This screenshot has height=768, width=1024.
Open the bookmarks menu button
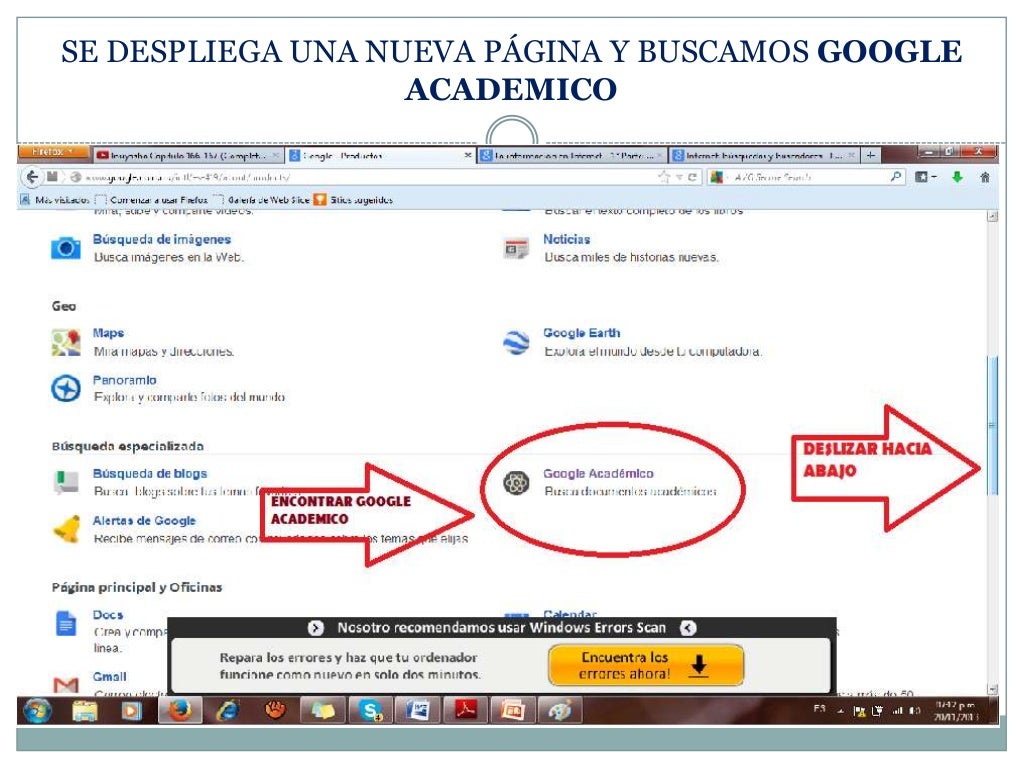(925, 177)
